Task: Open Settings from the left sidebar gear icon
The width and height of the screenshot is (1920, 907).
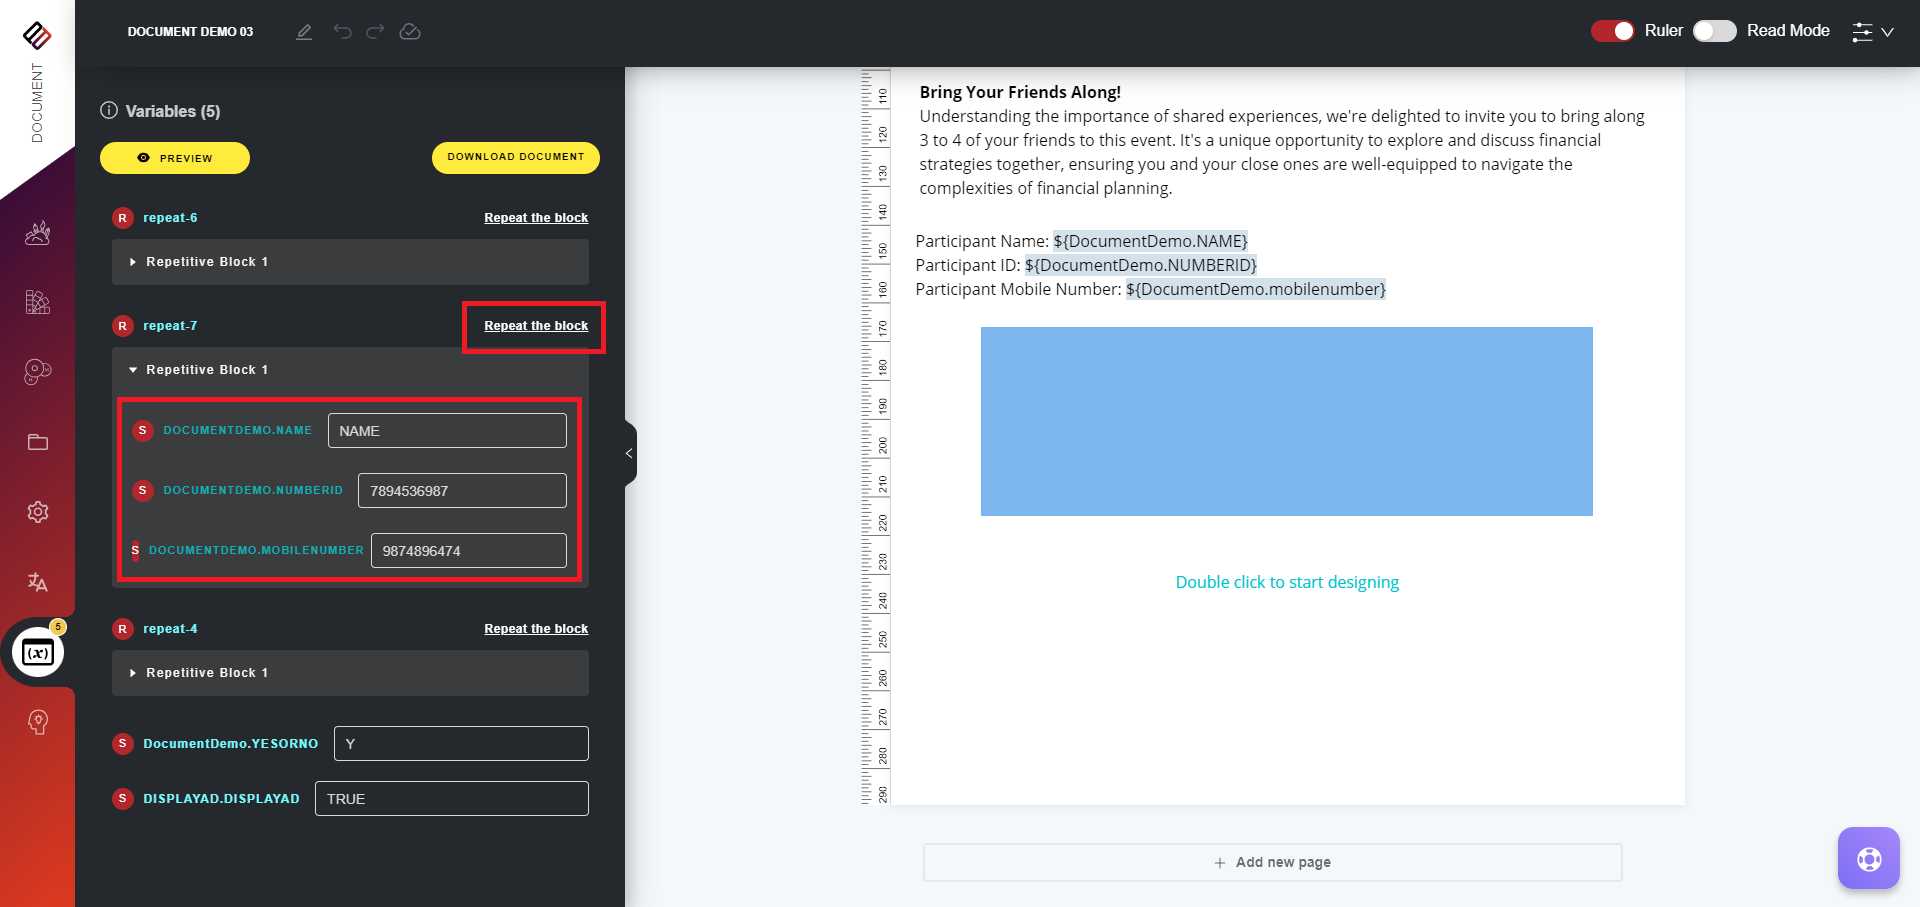Action: 37,511
